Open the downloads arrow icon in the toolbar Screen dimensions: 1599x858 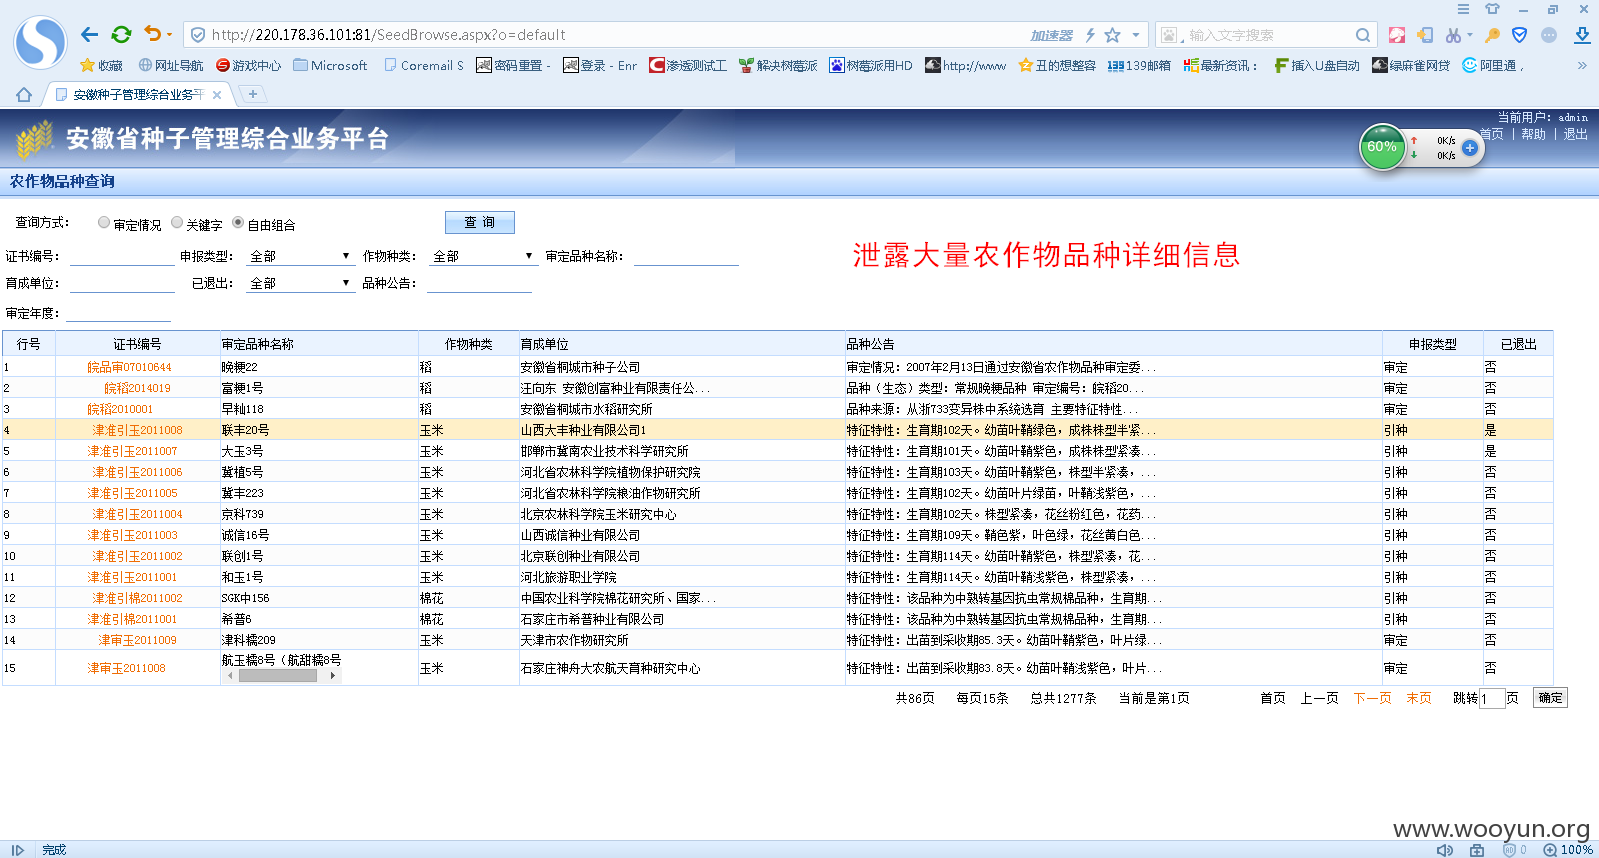(1582, 35)
